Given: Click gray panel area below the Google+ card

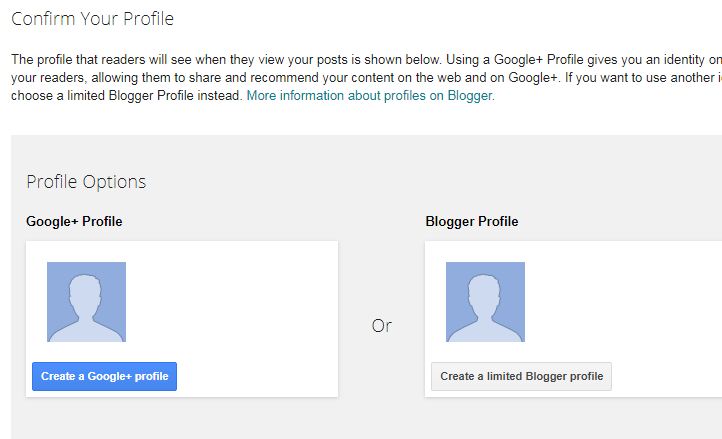Looking at the screenshot, I should 180,418.
